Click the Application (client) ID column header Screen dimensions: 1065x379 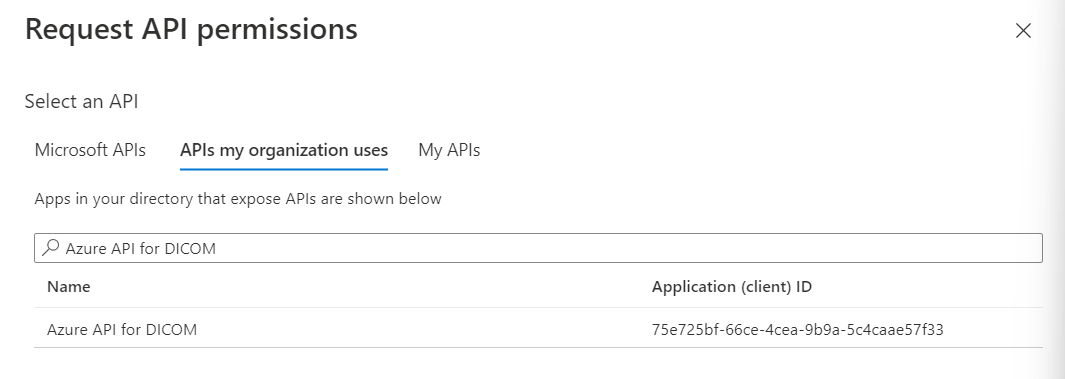tap(732, 287)
